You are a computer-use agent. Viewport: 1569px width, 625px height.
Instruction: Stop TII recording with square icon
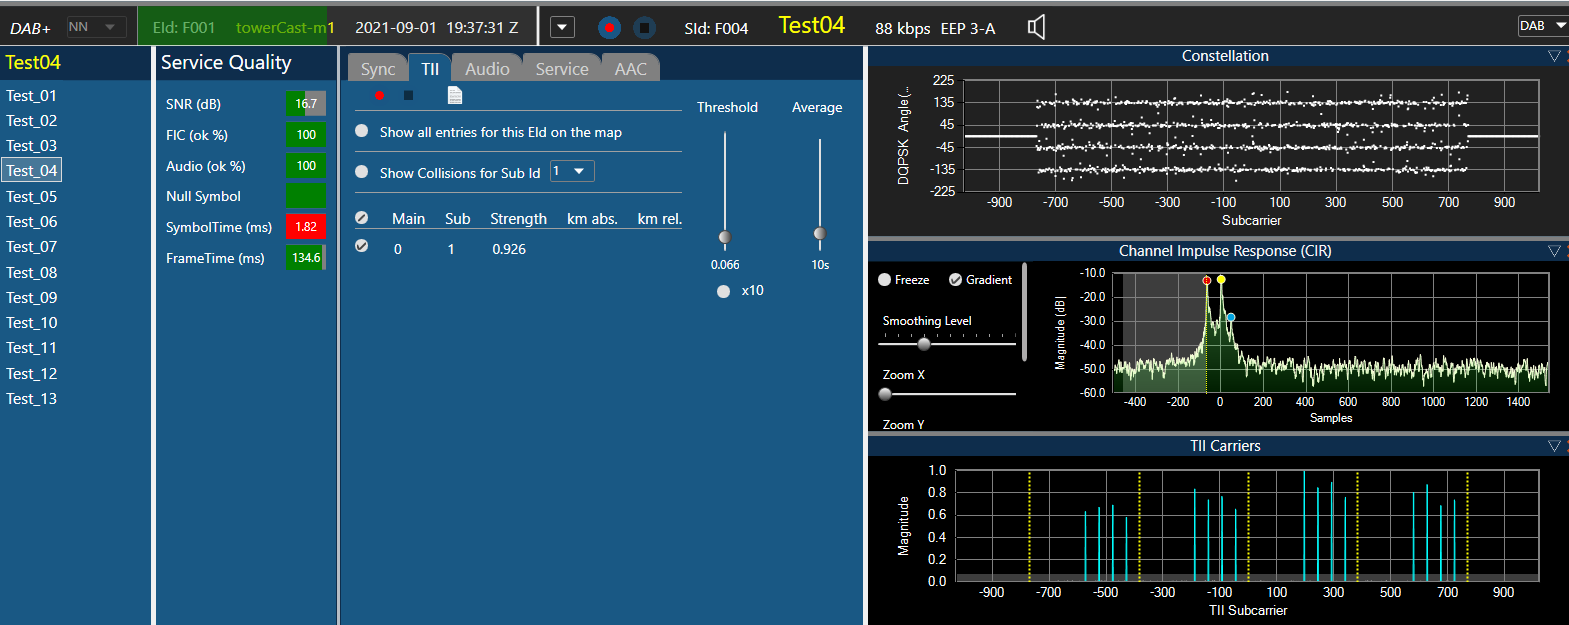pyautogui.click(x=408, y=95)
